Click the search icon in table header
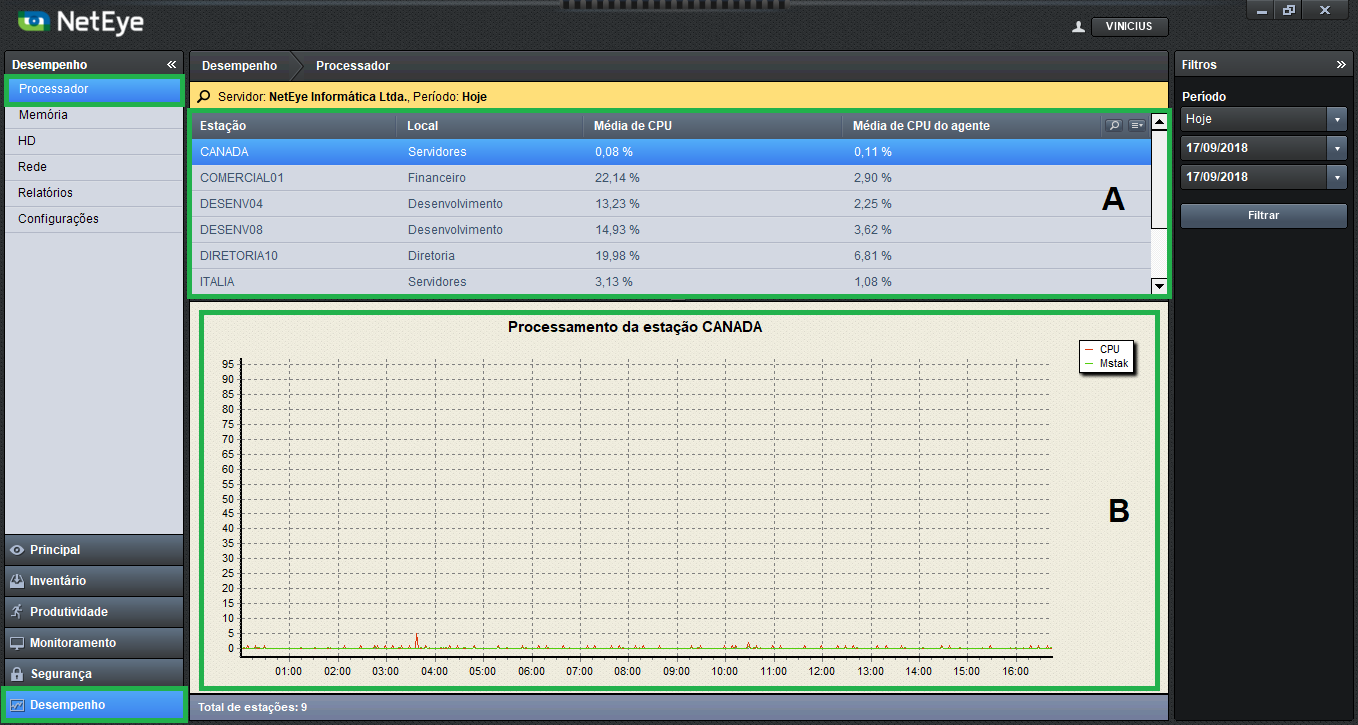Viewport: 1358px width, 725px height. tap(1113, 126)
